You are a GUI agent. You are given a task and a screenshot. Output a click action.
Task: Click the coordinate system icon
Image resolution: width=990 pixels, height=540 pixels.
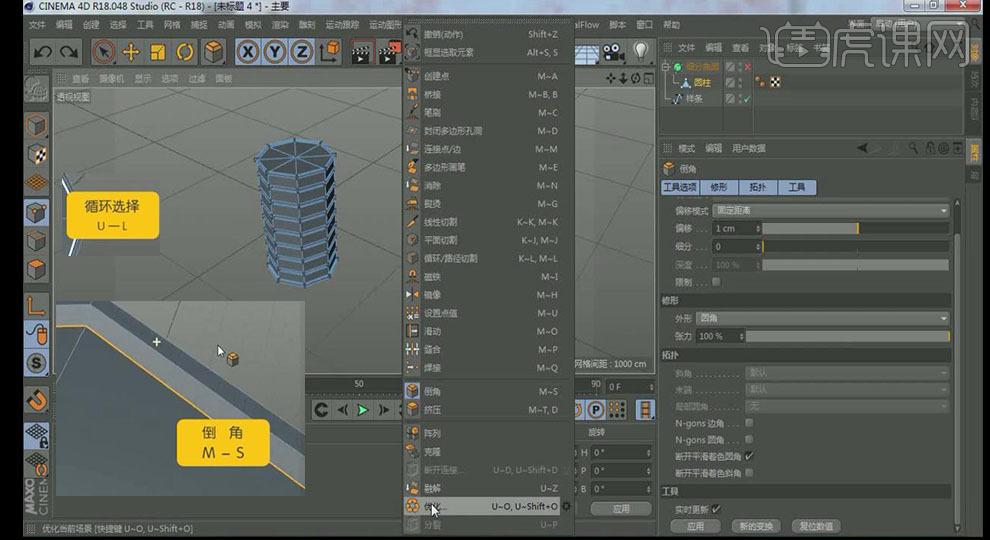pyautogui.click(x=330, y=52)
